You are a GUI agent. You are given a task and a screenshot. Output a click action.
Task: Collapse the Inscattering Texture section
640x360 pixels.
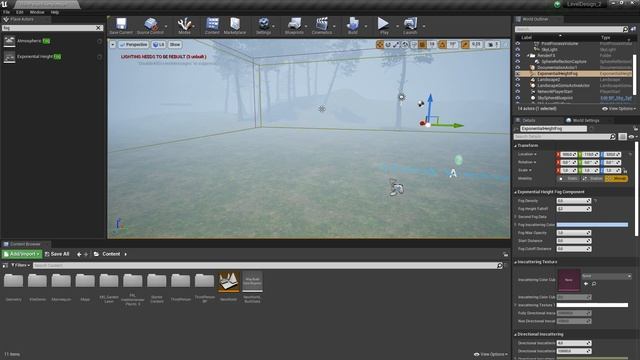click(516, 262)
